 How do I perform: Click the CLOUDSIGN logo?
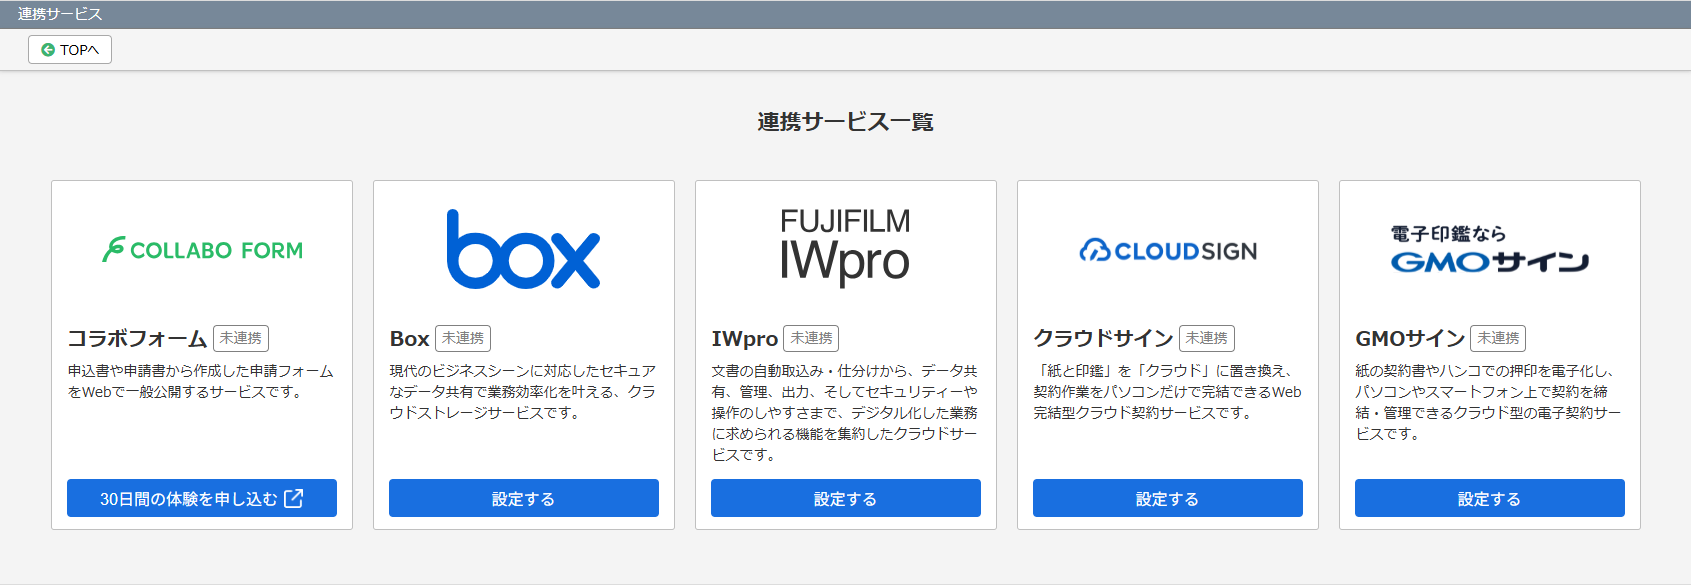pyautogui.click(x=1168, y=251)
